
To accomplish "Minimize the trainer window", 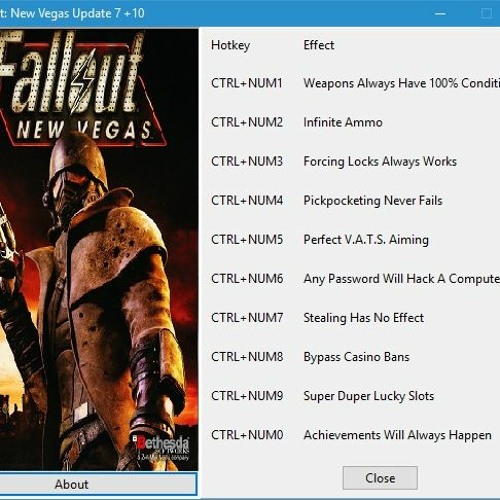I will (x=440, y=14).
